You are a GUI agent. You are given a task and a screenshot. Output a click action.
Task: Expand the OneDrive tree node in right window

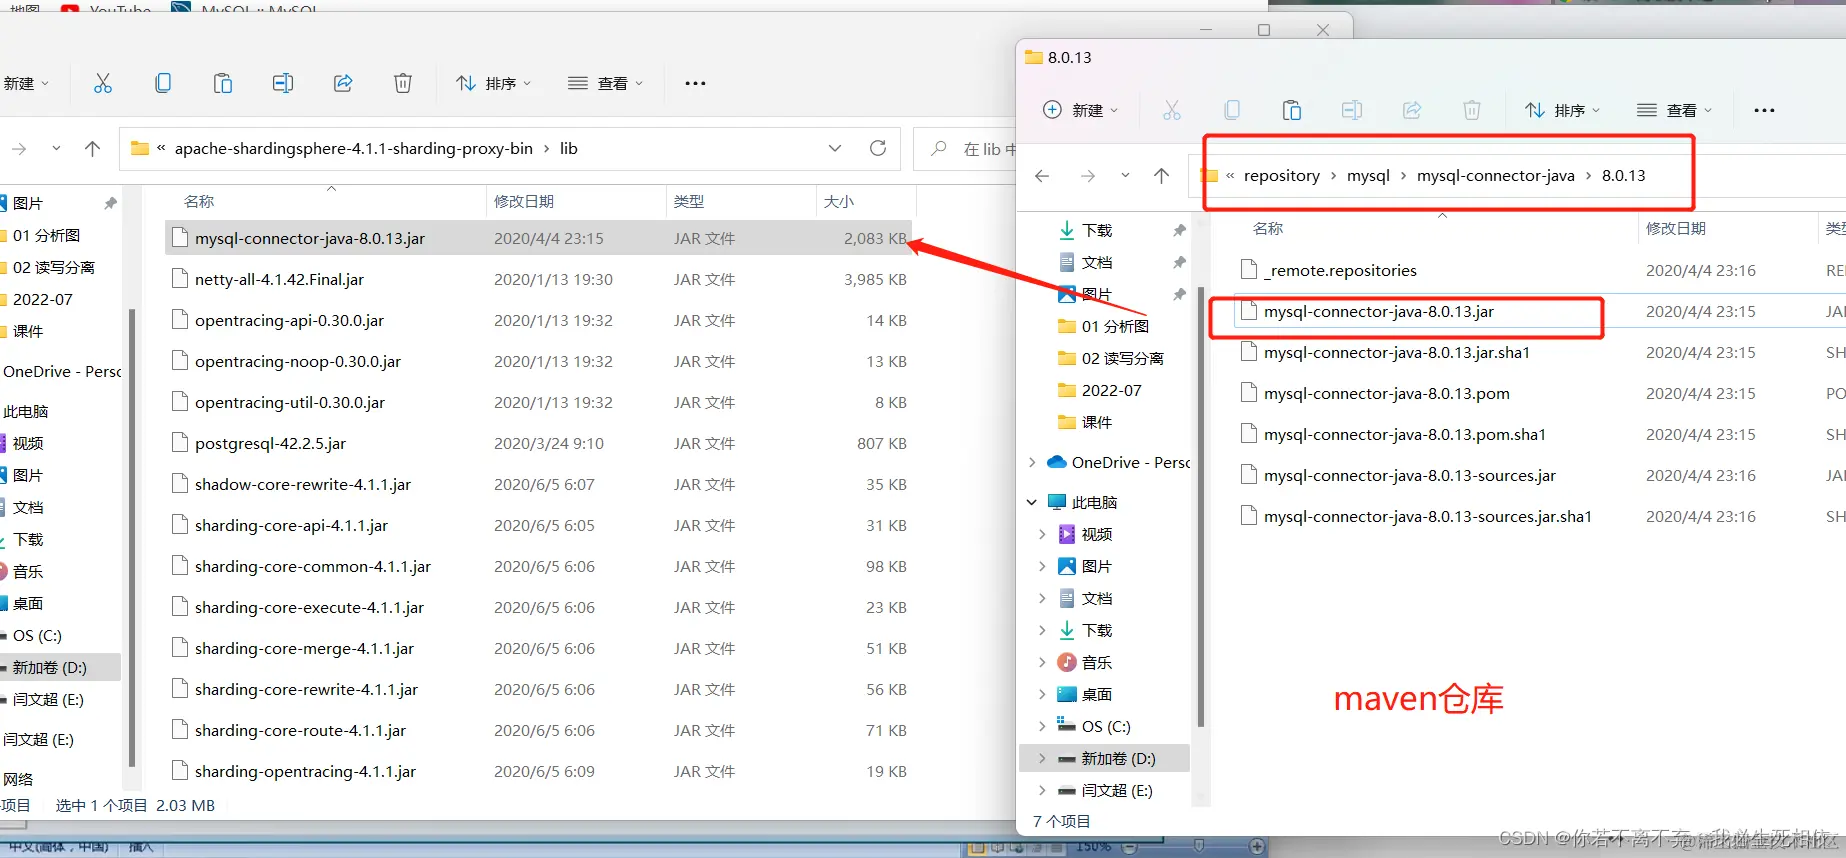tap(1032, 462)
